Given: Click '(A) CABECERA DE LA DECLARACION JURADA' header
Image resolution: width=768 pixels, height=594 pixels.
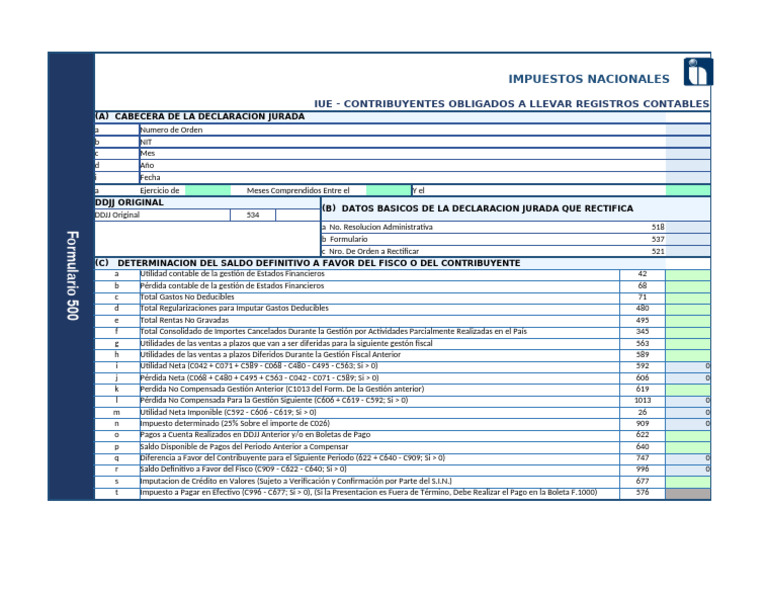Looking at the screenshot, I should (x=200, y=117).
